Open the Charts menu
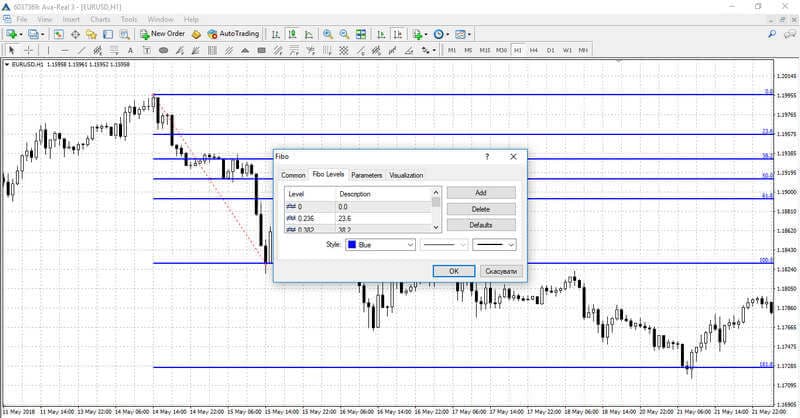The width and height of the screenshot is (800, 418). pos(100,19)
